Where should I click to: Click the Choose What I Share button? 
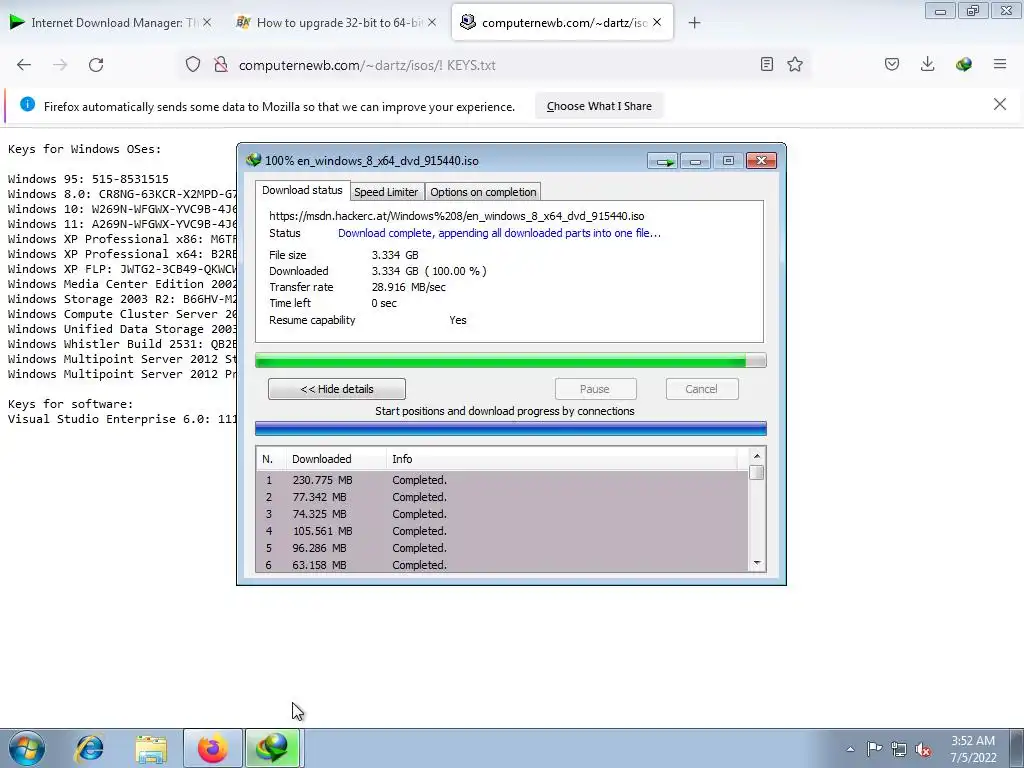pyautogui.click(x=599, y=106)
